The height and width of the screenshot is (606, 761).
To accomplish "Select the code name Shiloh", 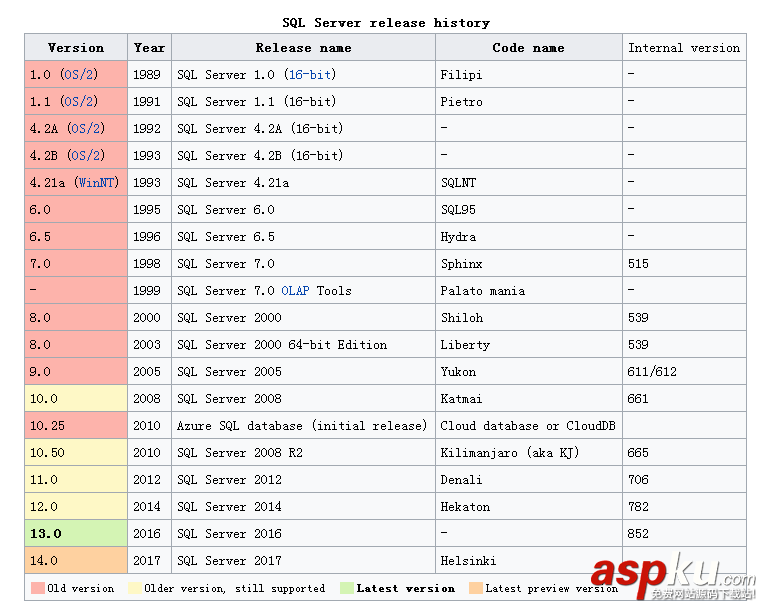I will pyautogui.click(x=462, y=318).
